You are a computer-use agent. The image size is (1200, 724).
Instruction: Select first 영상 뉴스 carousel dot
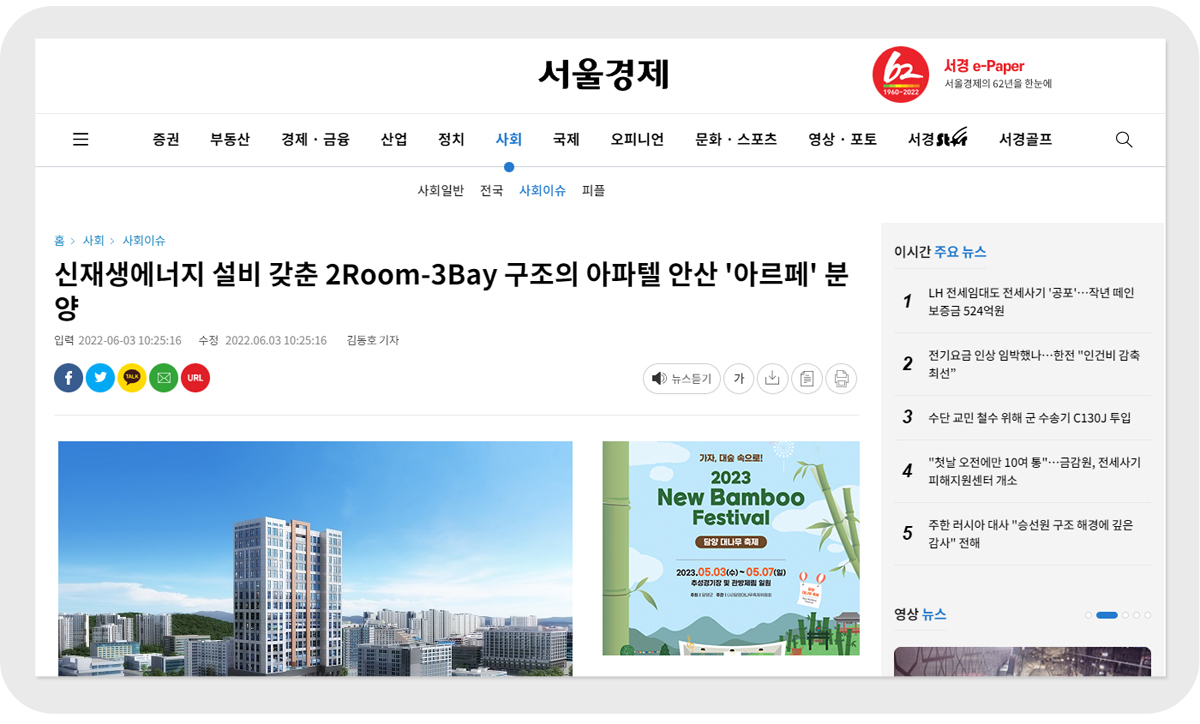[x=1088, y=615]
